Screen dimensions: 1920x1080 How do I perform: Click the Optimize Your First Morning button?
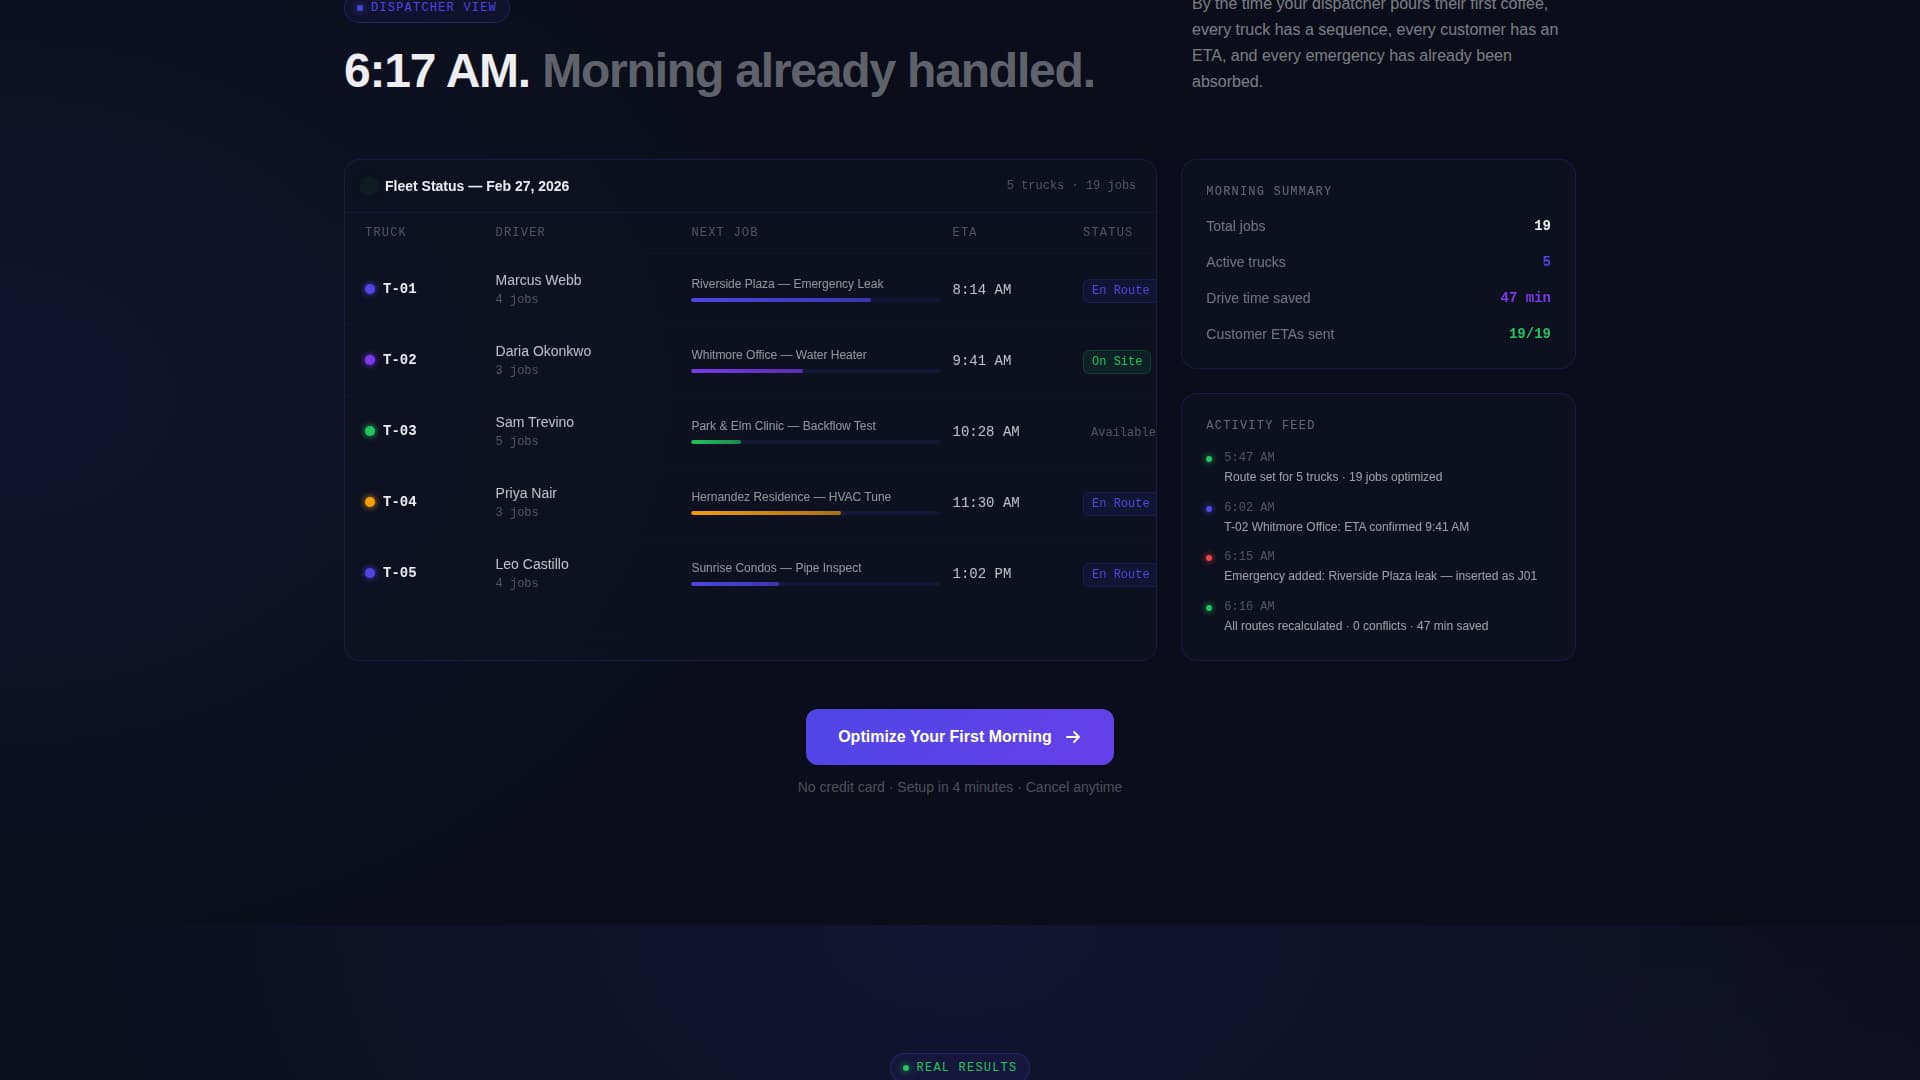pyautogui.click(x=960, y=737)
